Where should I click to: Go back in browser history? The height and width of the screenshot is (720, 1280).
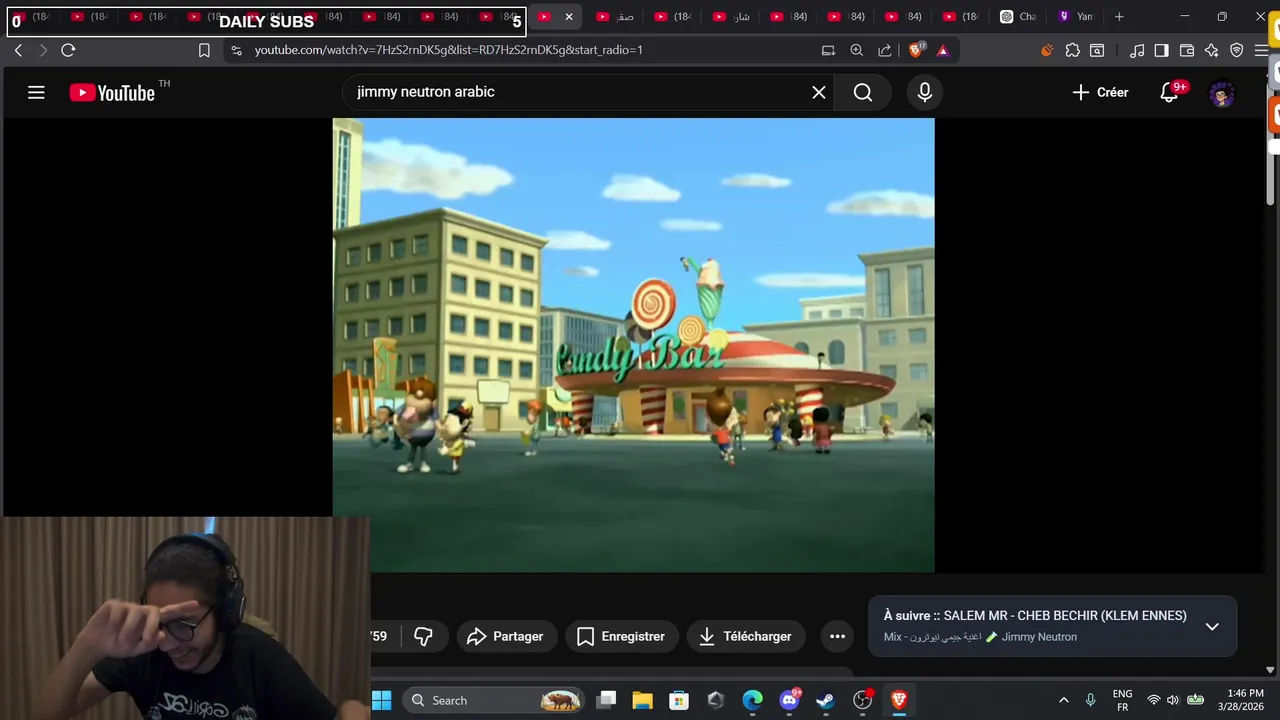pos(18,50)
